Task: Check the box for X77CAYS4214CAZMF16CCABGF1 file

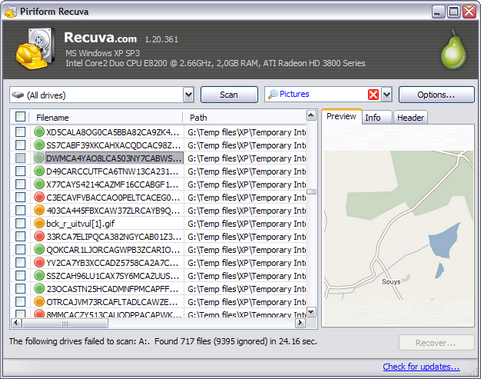Action: pyautogui.click(x=20, y=184)
